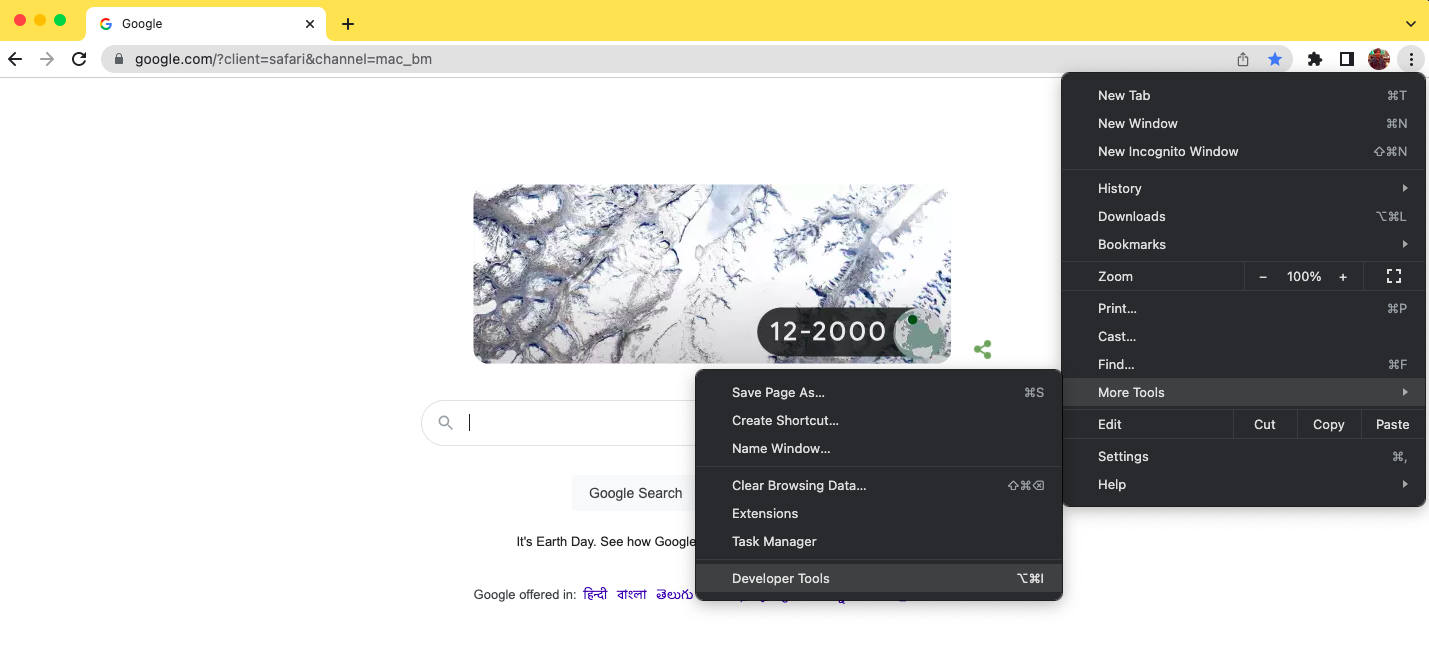Choose Clear Browsing Data option
The height and width of the screenshot is (652, 1429).
(799, 485)
